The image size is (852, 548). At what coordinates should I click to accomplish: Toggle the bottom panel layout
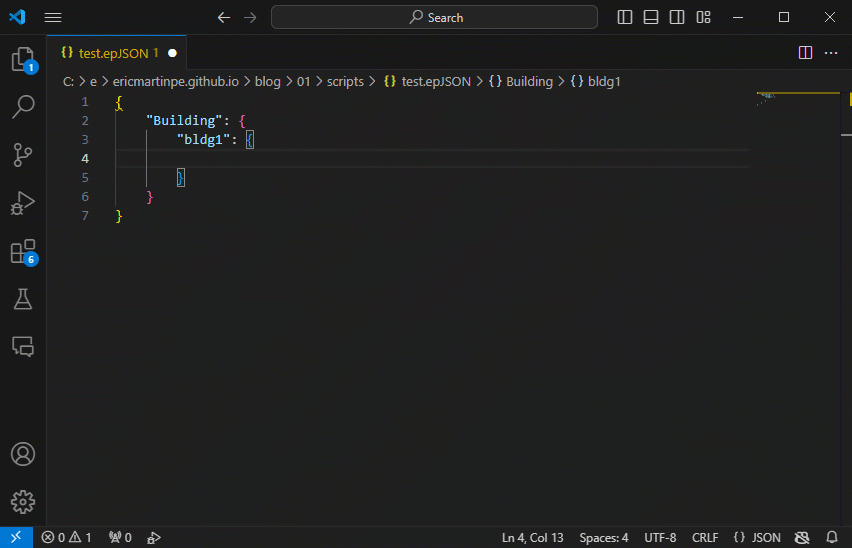tap(651, 17)
